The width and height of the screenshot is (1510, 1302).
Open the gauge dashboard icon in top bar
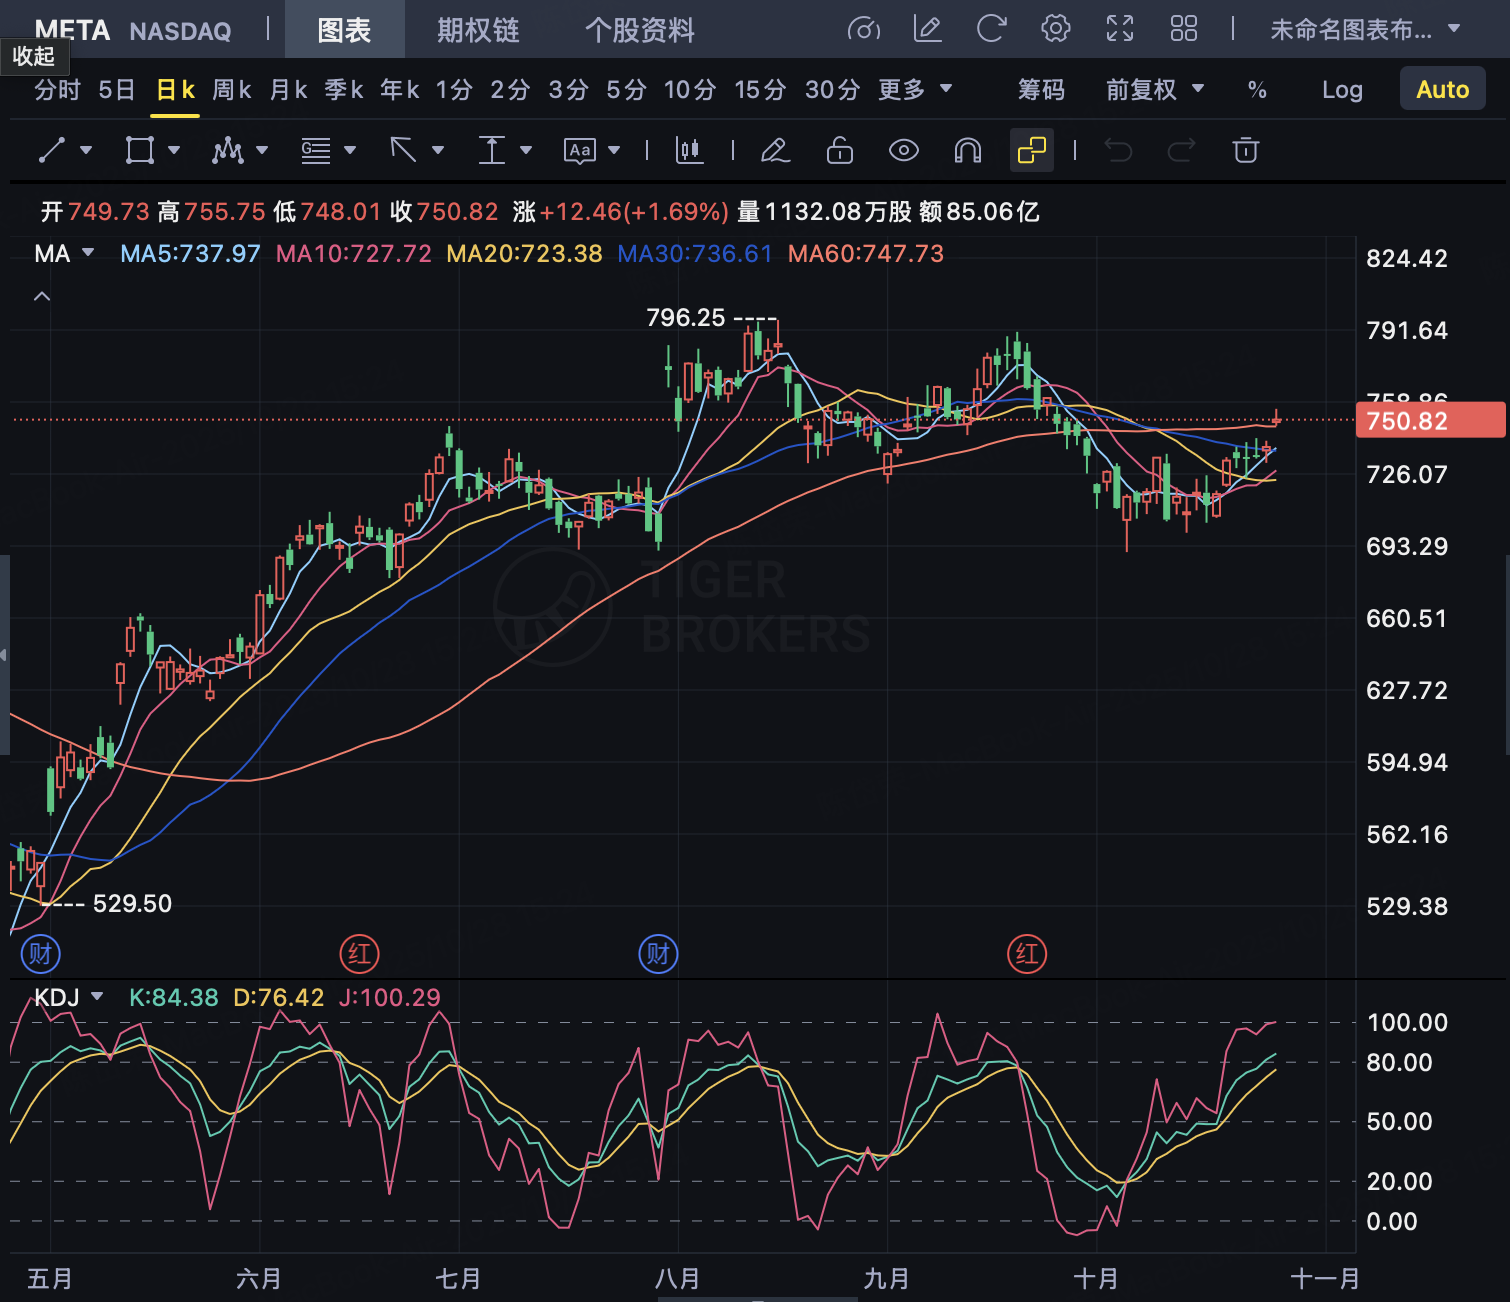[864, 29]
